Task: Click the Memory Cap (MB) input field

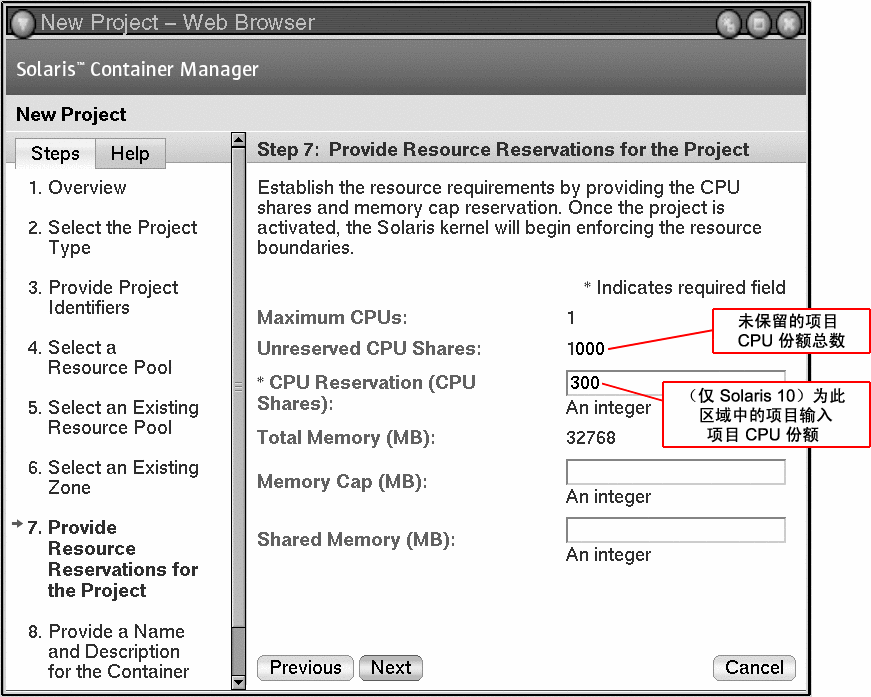Action: [x=675, y=472]
